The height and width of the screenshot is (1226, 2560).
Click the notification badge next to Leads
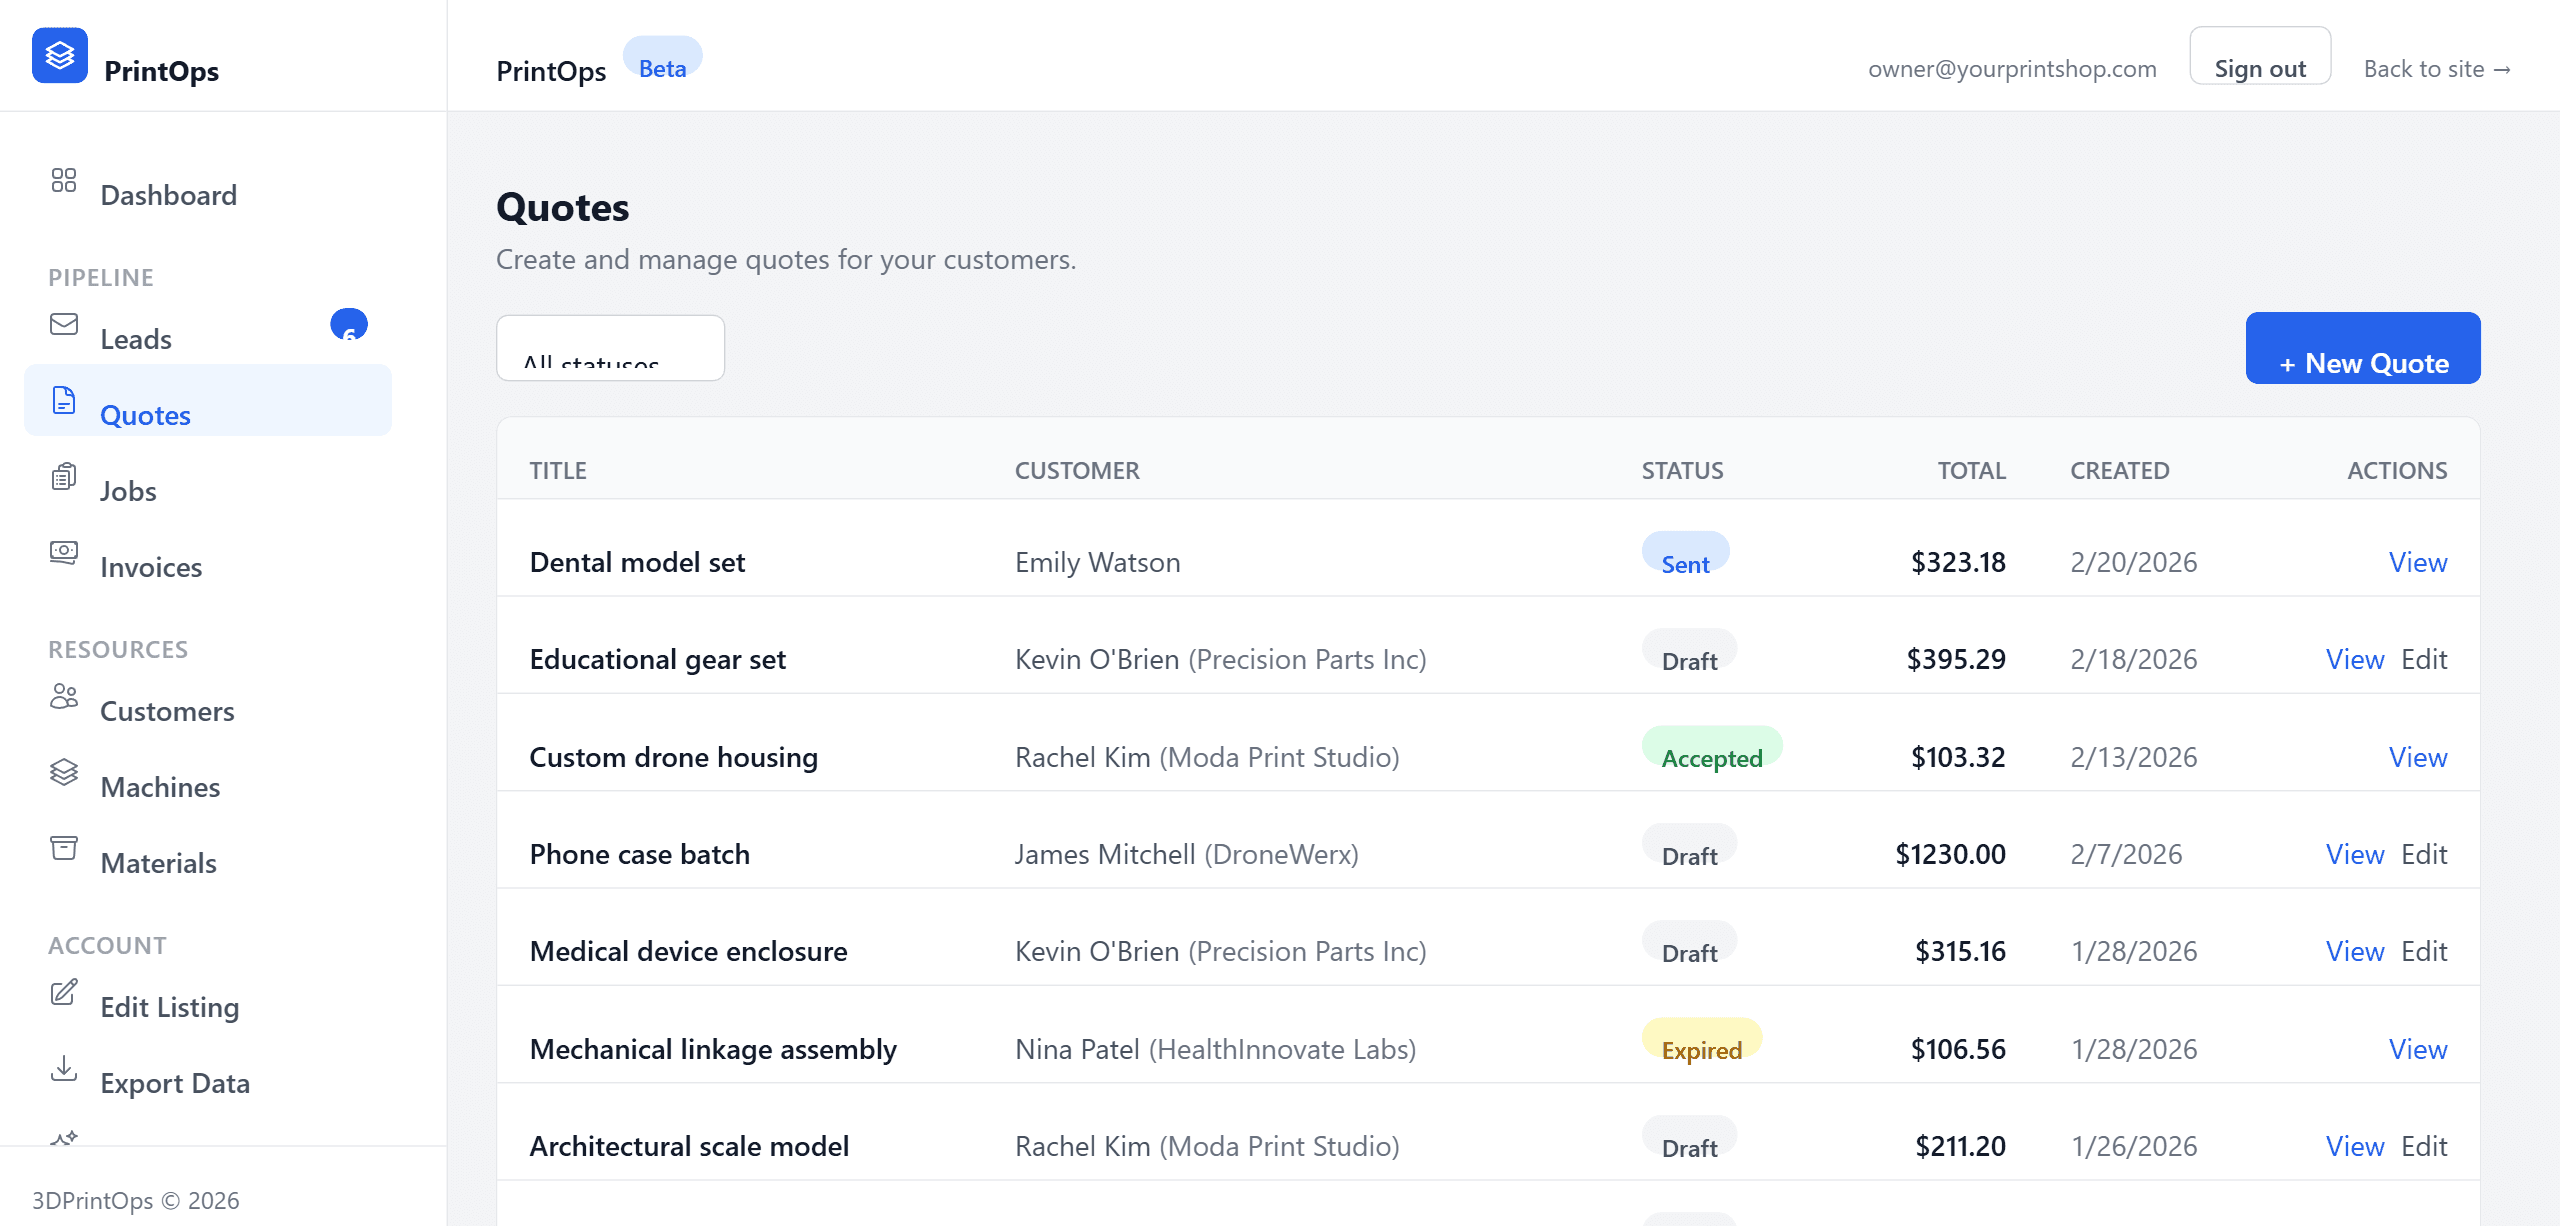pyautogui.click(x=348, y=324)
